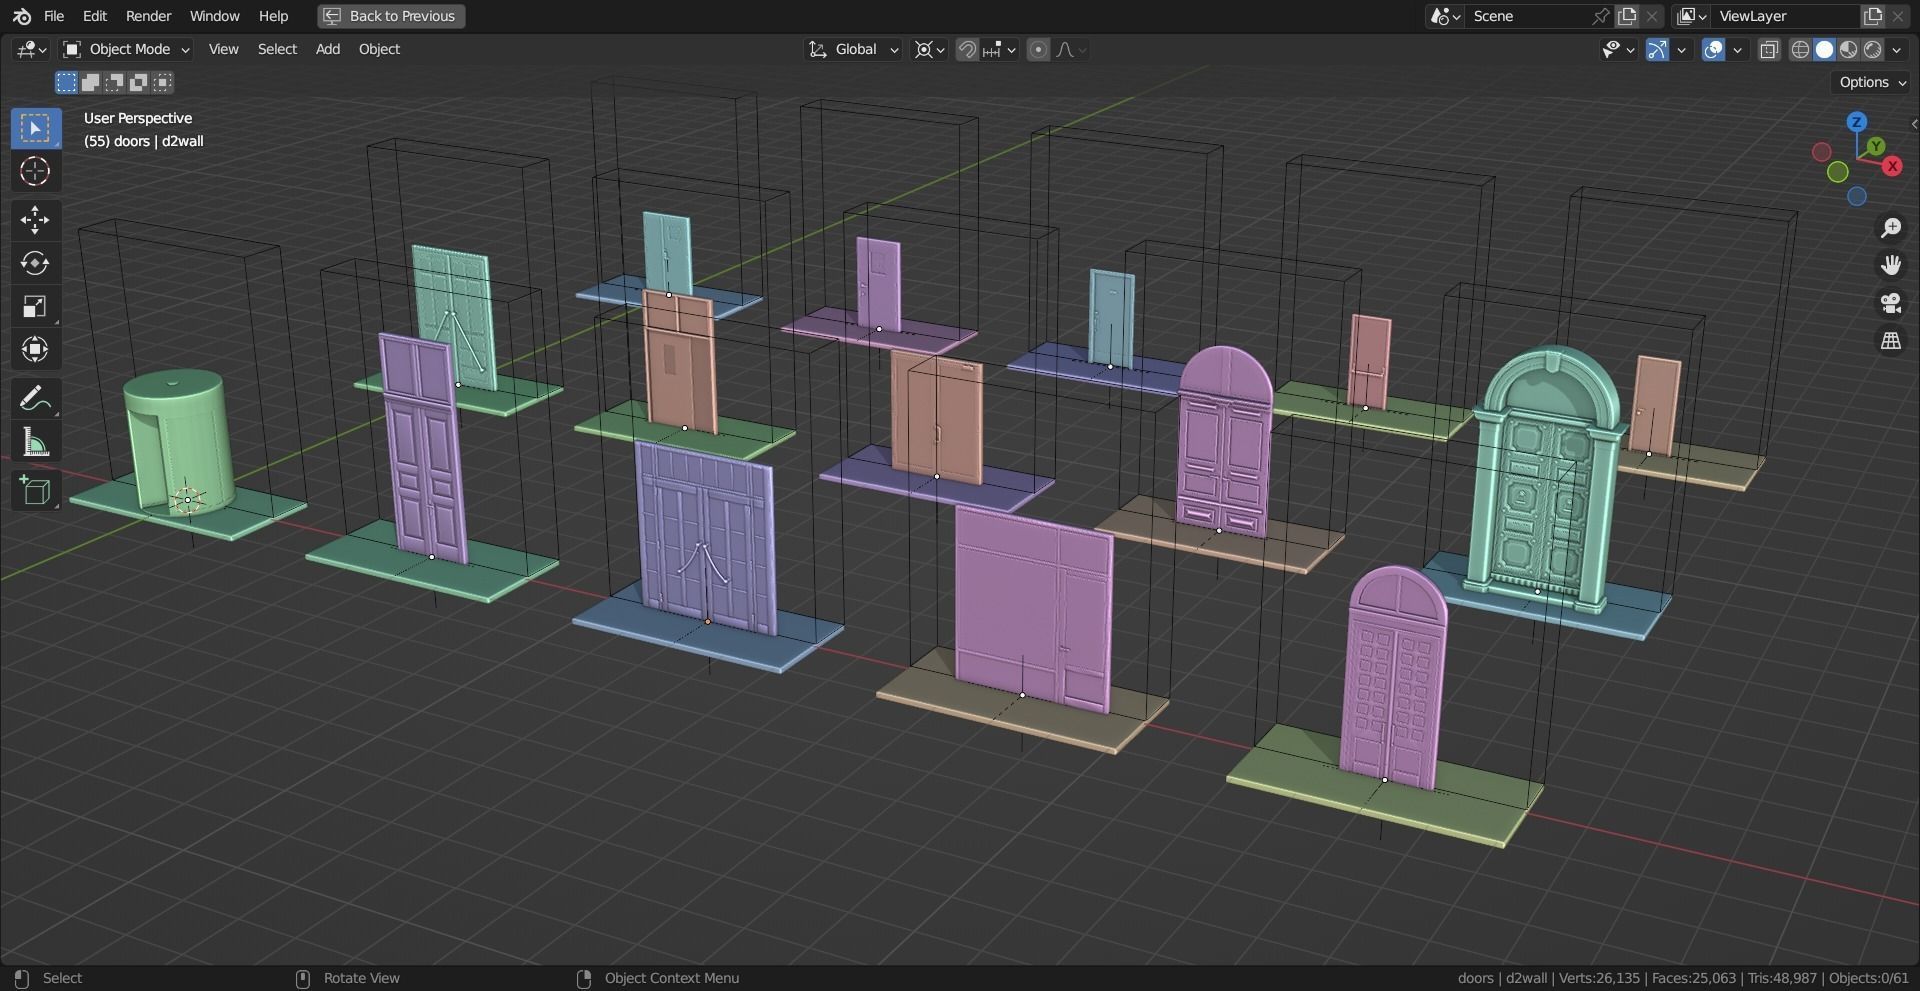
Task: Select the Scale tool
Action: (x=35, y=306)
